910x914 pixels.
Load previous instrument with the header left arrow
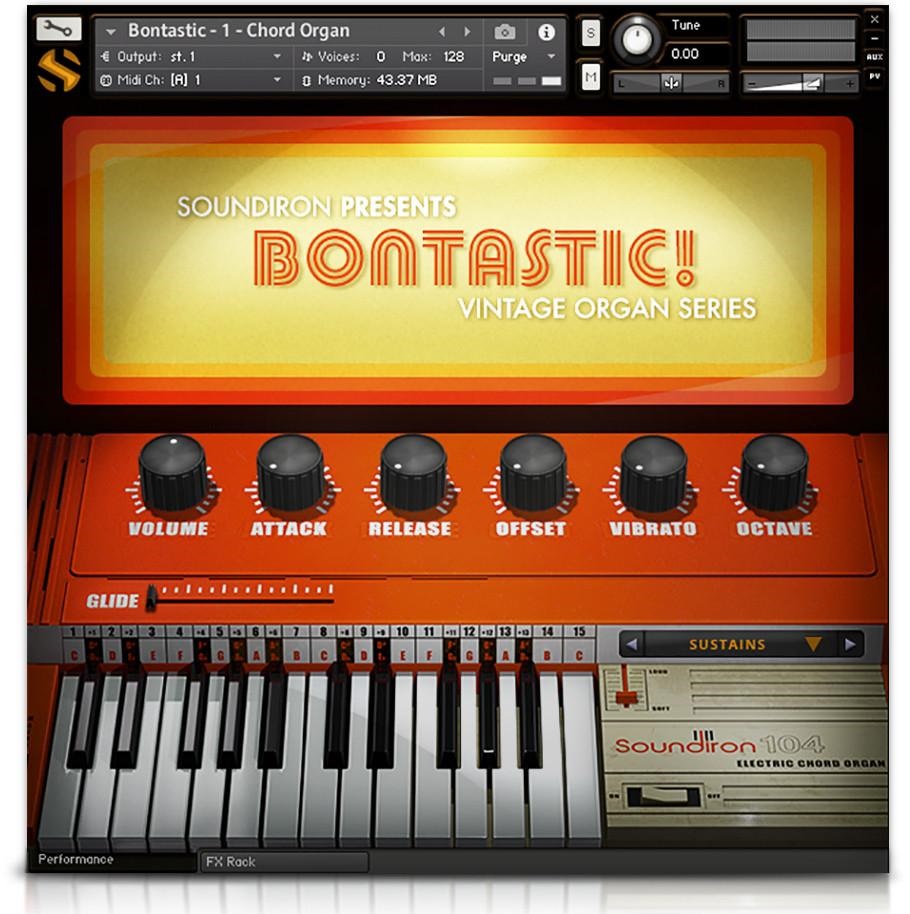pyautogui.click(x=442, y=32)
